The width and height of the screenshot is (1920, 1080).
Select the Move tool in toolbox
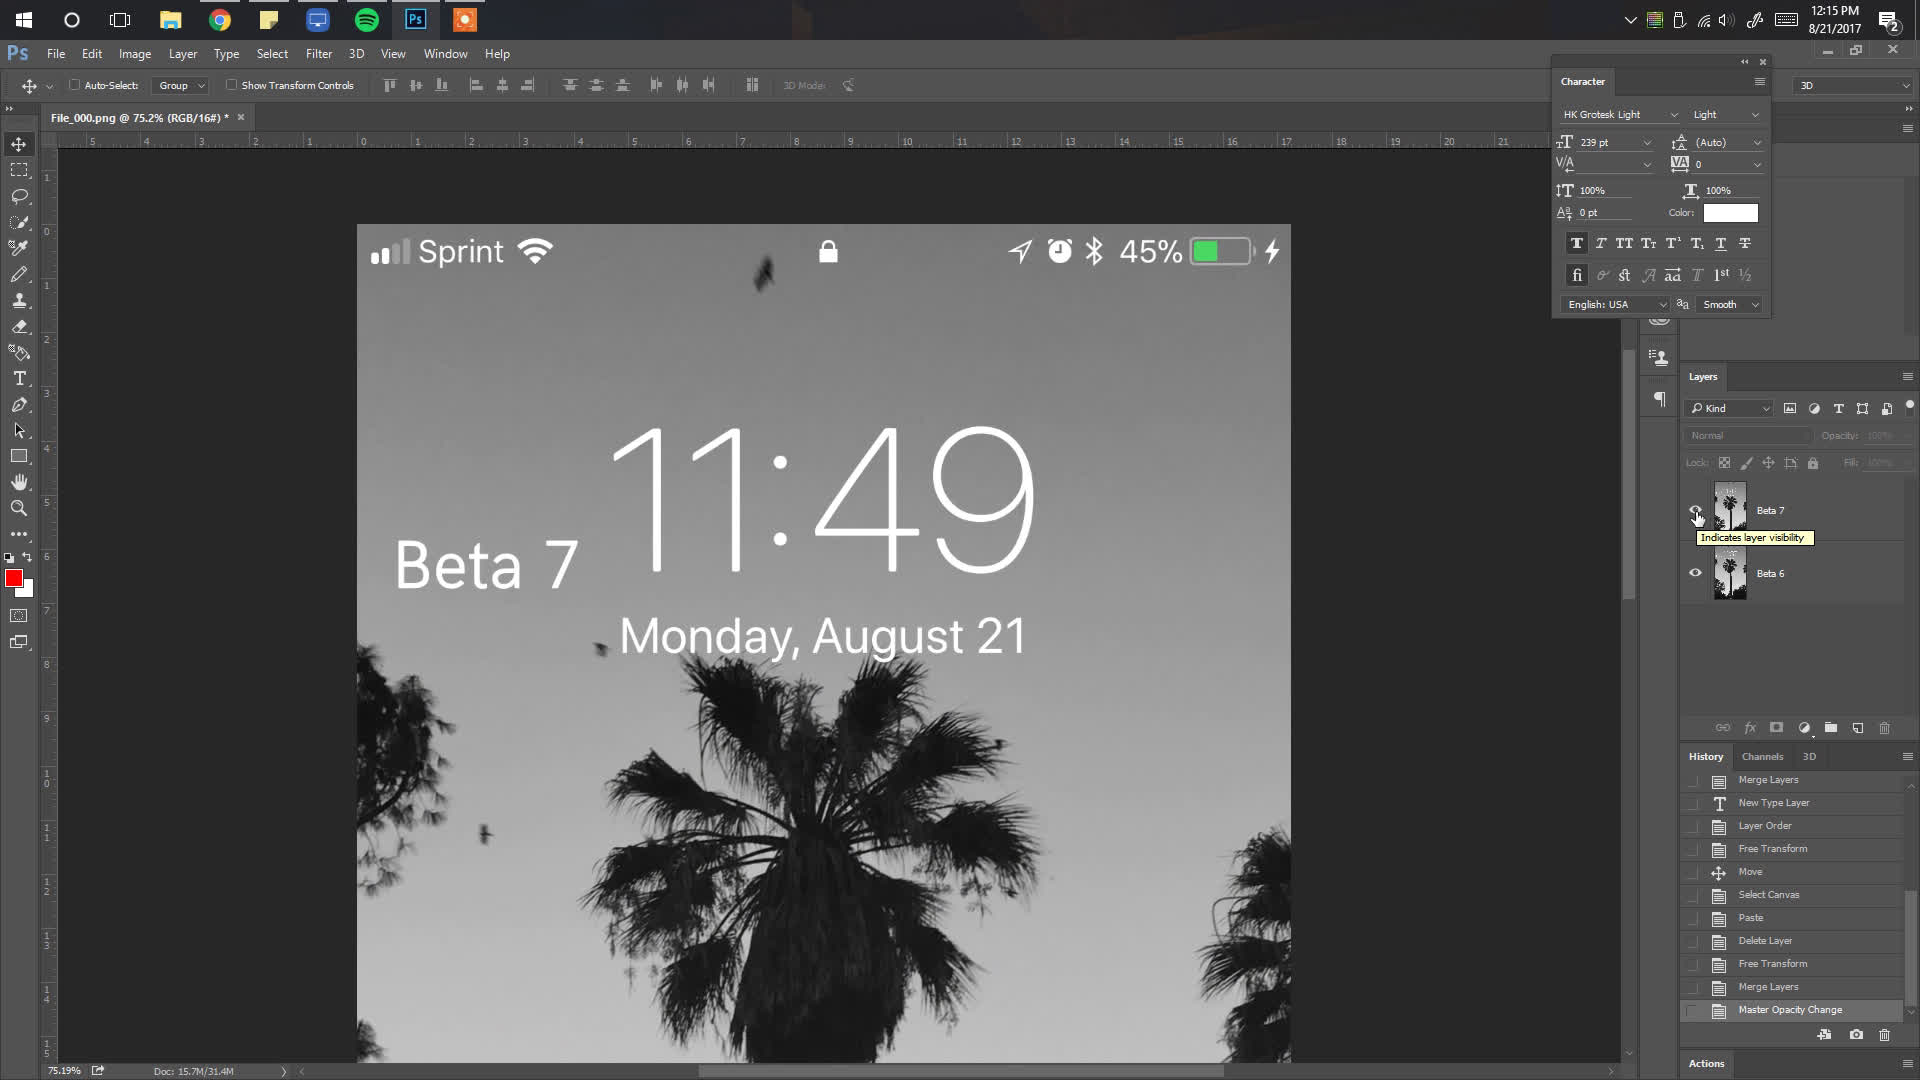coord(19,144)
